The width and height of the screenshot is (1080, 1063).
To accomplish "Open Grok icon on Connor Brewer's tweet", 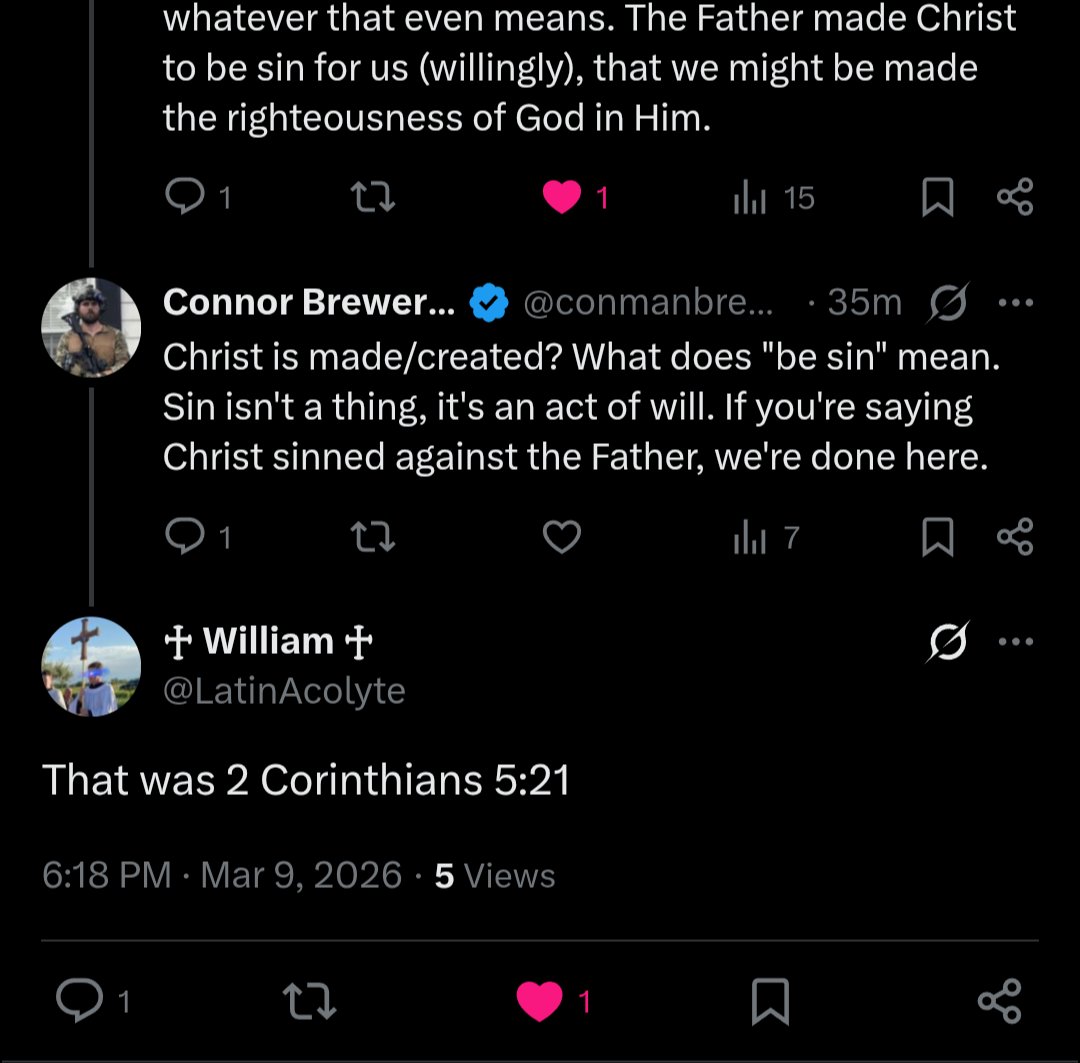I will tap(948, 302).
